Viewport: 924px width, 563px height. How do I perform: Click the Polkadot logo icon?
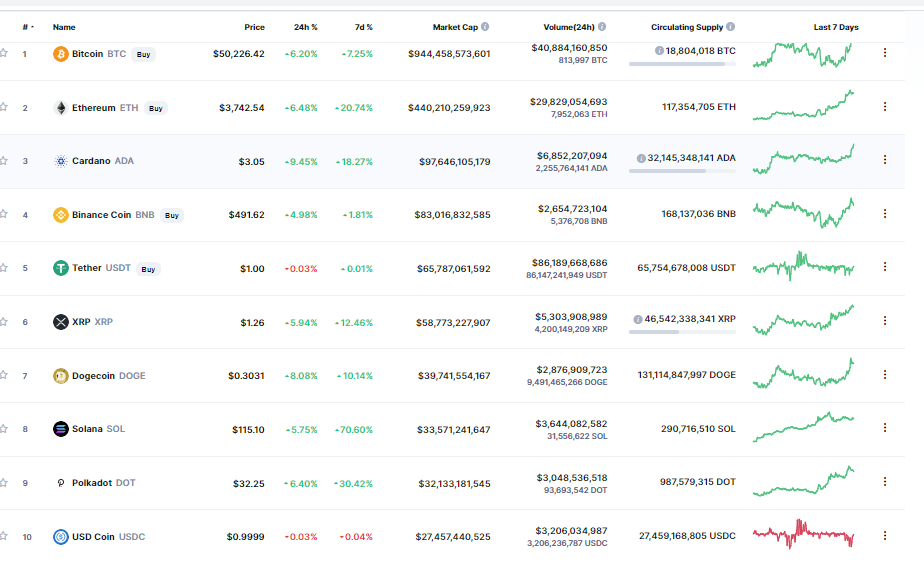click(61, 483)
